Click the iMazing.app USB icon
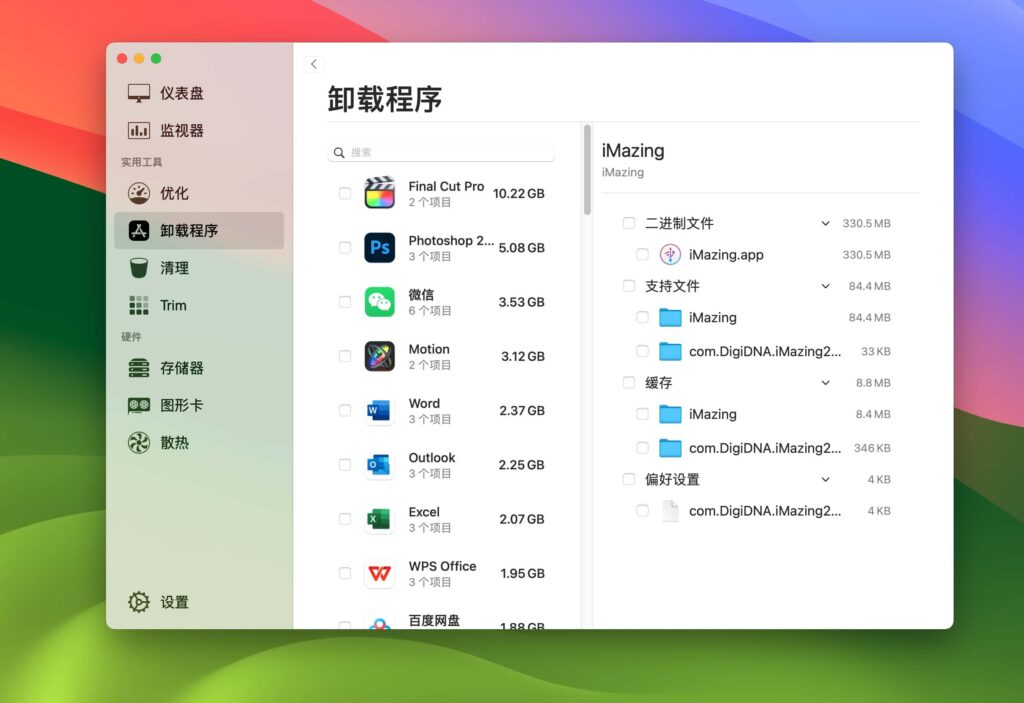 coord(670,255)
